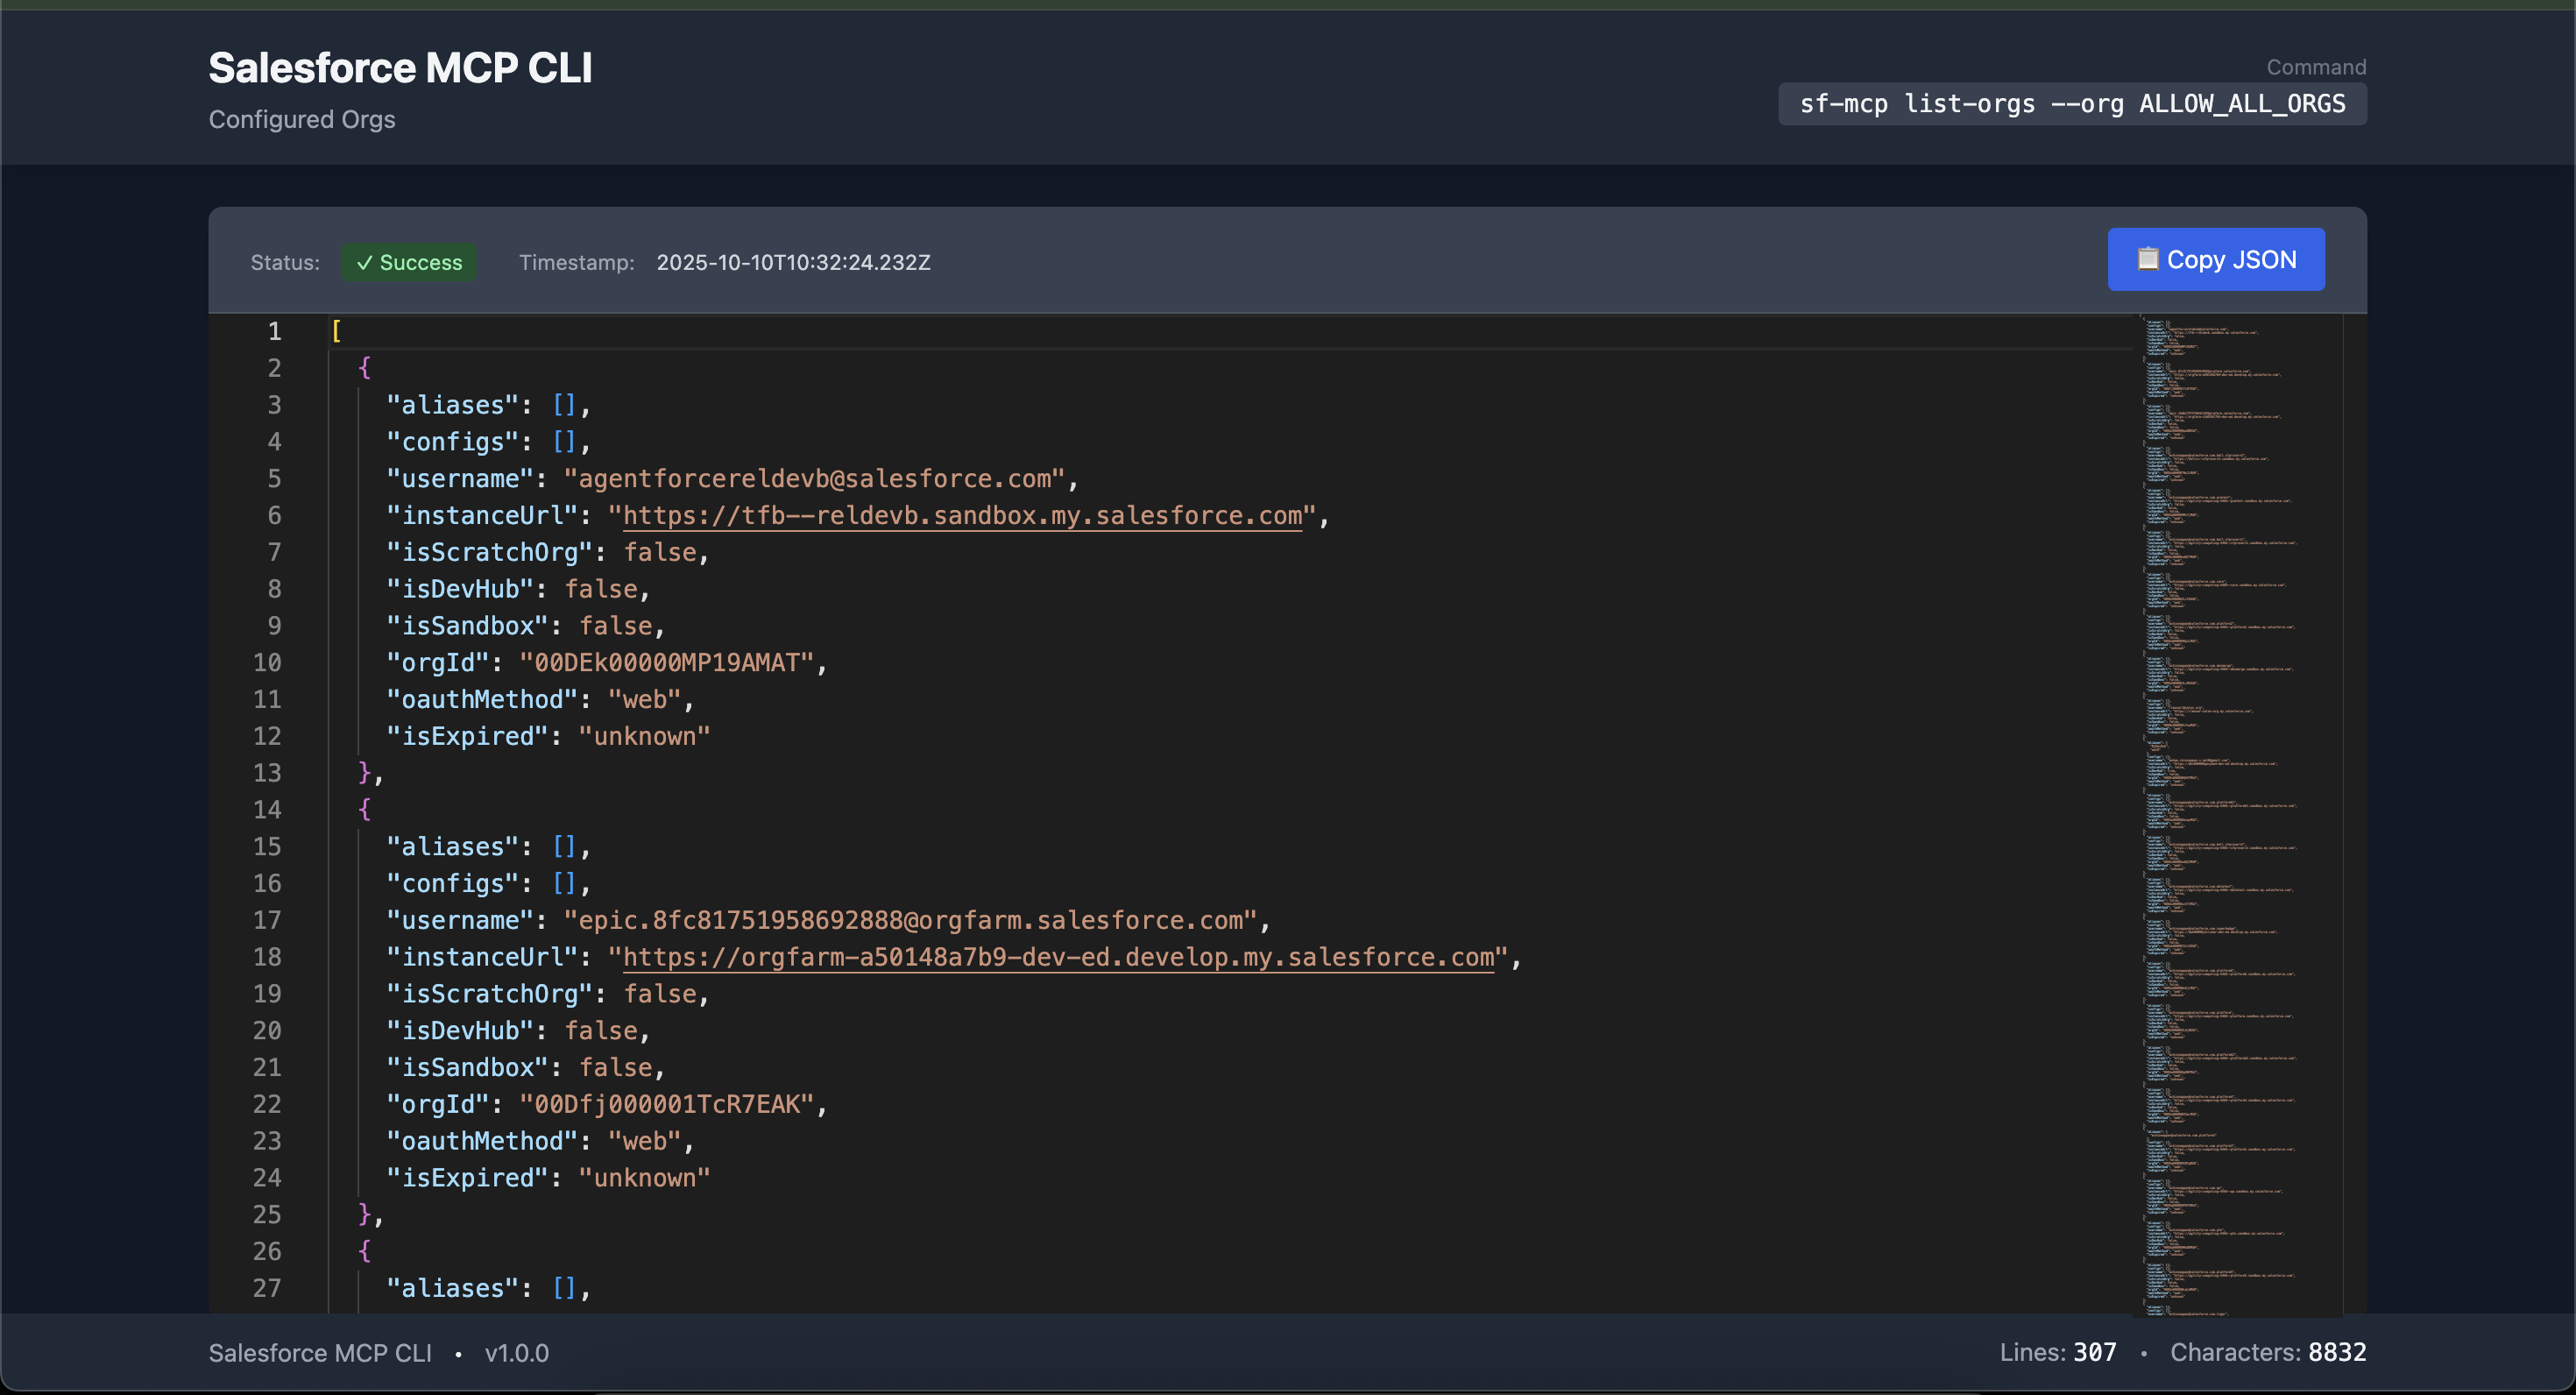Click the Copy JSON button
The width and height of the screenshot is (2576, 1395).
pyautogui.click(x=2215, y=260)
